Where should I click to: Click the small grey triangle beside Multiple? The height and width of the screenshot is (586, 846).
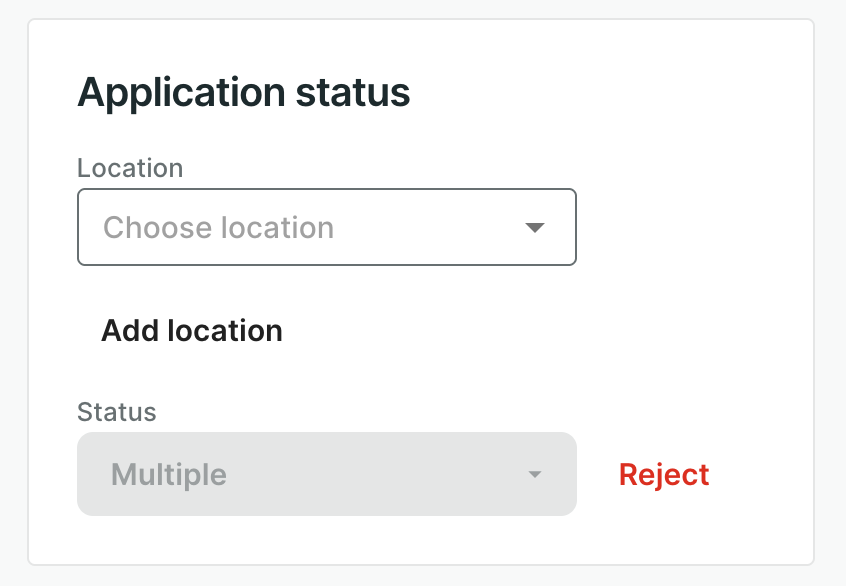click(x=535, y=474)
